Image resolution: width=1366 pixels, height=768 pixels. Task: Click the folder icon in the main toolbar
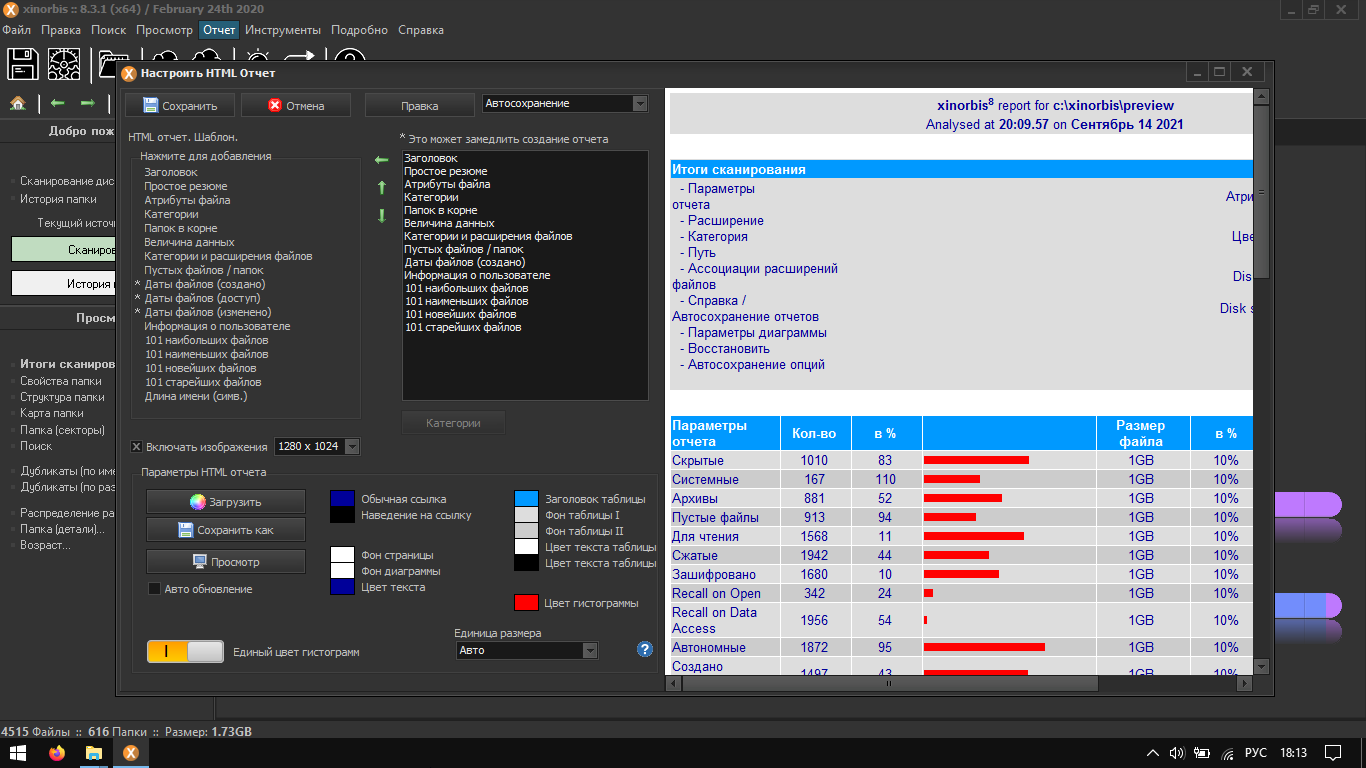112,63
